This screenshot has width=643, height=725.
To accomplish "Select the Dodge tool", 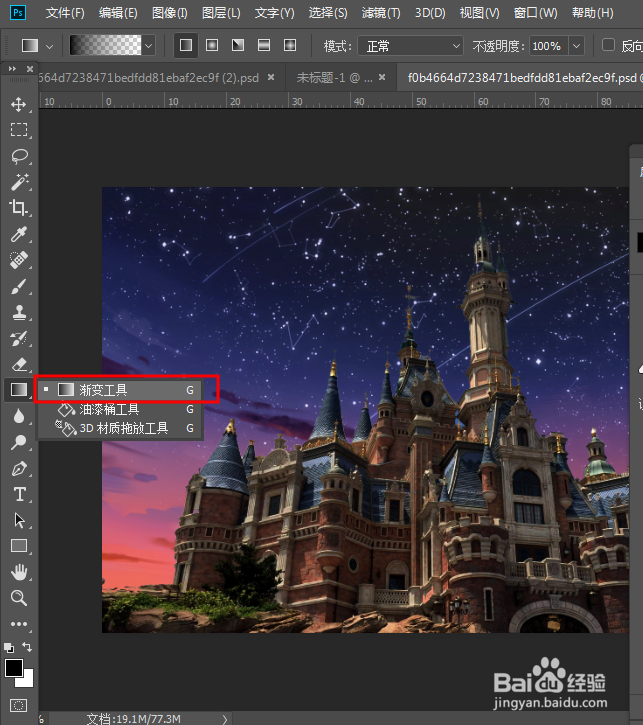I will (x=18, y=442).
